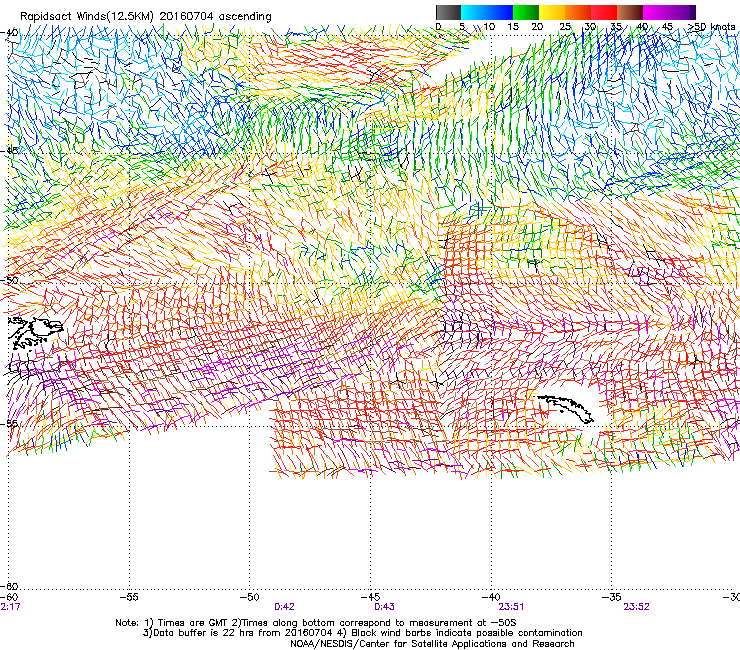
Task: Click the 'NOAA/NESDIS/Center for Satellite Applications' credit
Action: 432,644
